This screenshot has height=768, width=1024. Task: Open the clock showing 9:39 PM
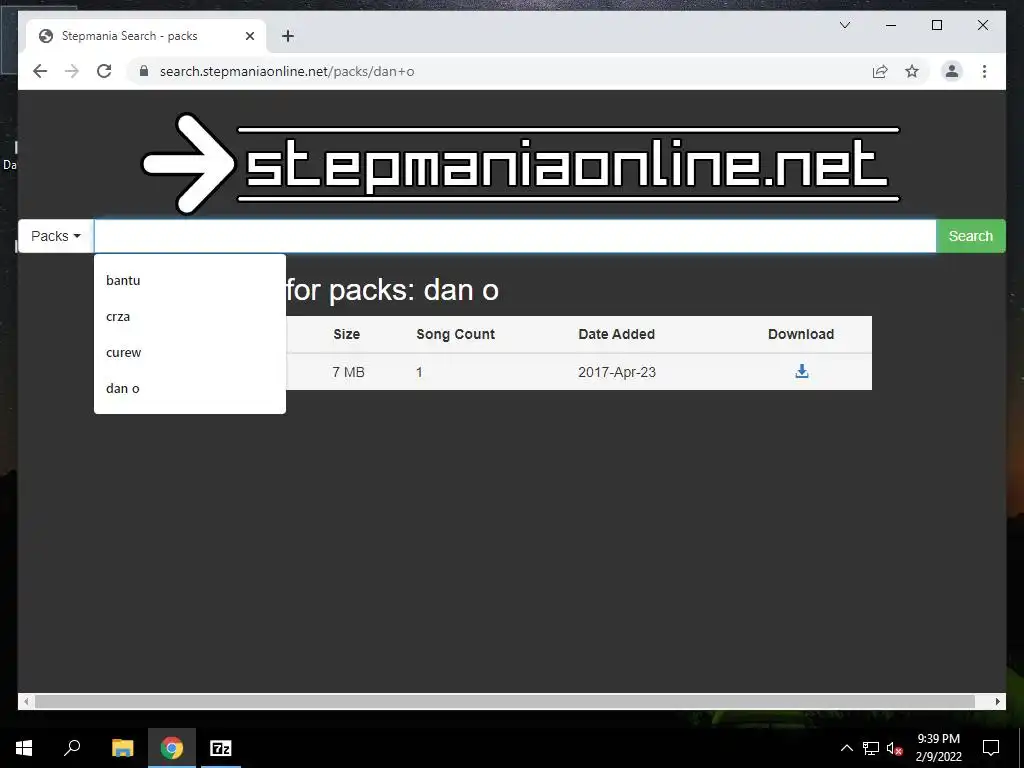pyautogui.click(x=938, y=748)
